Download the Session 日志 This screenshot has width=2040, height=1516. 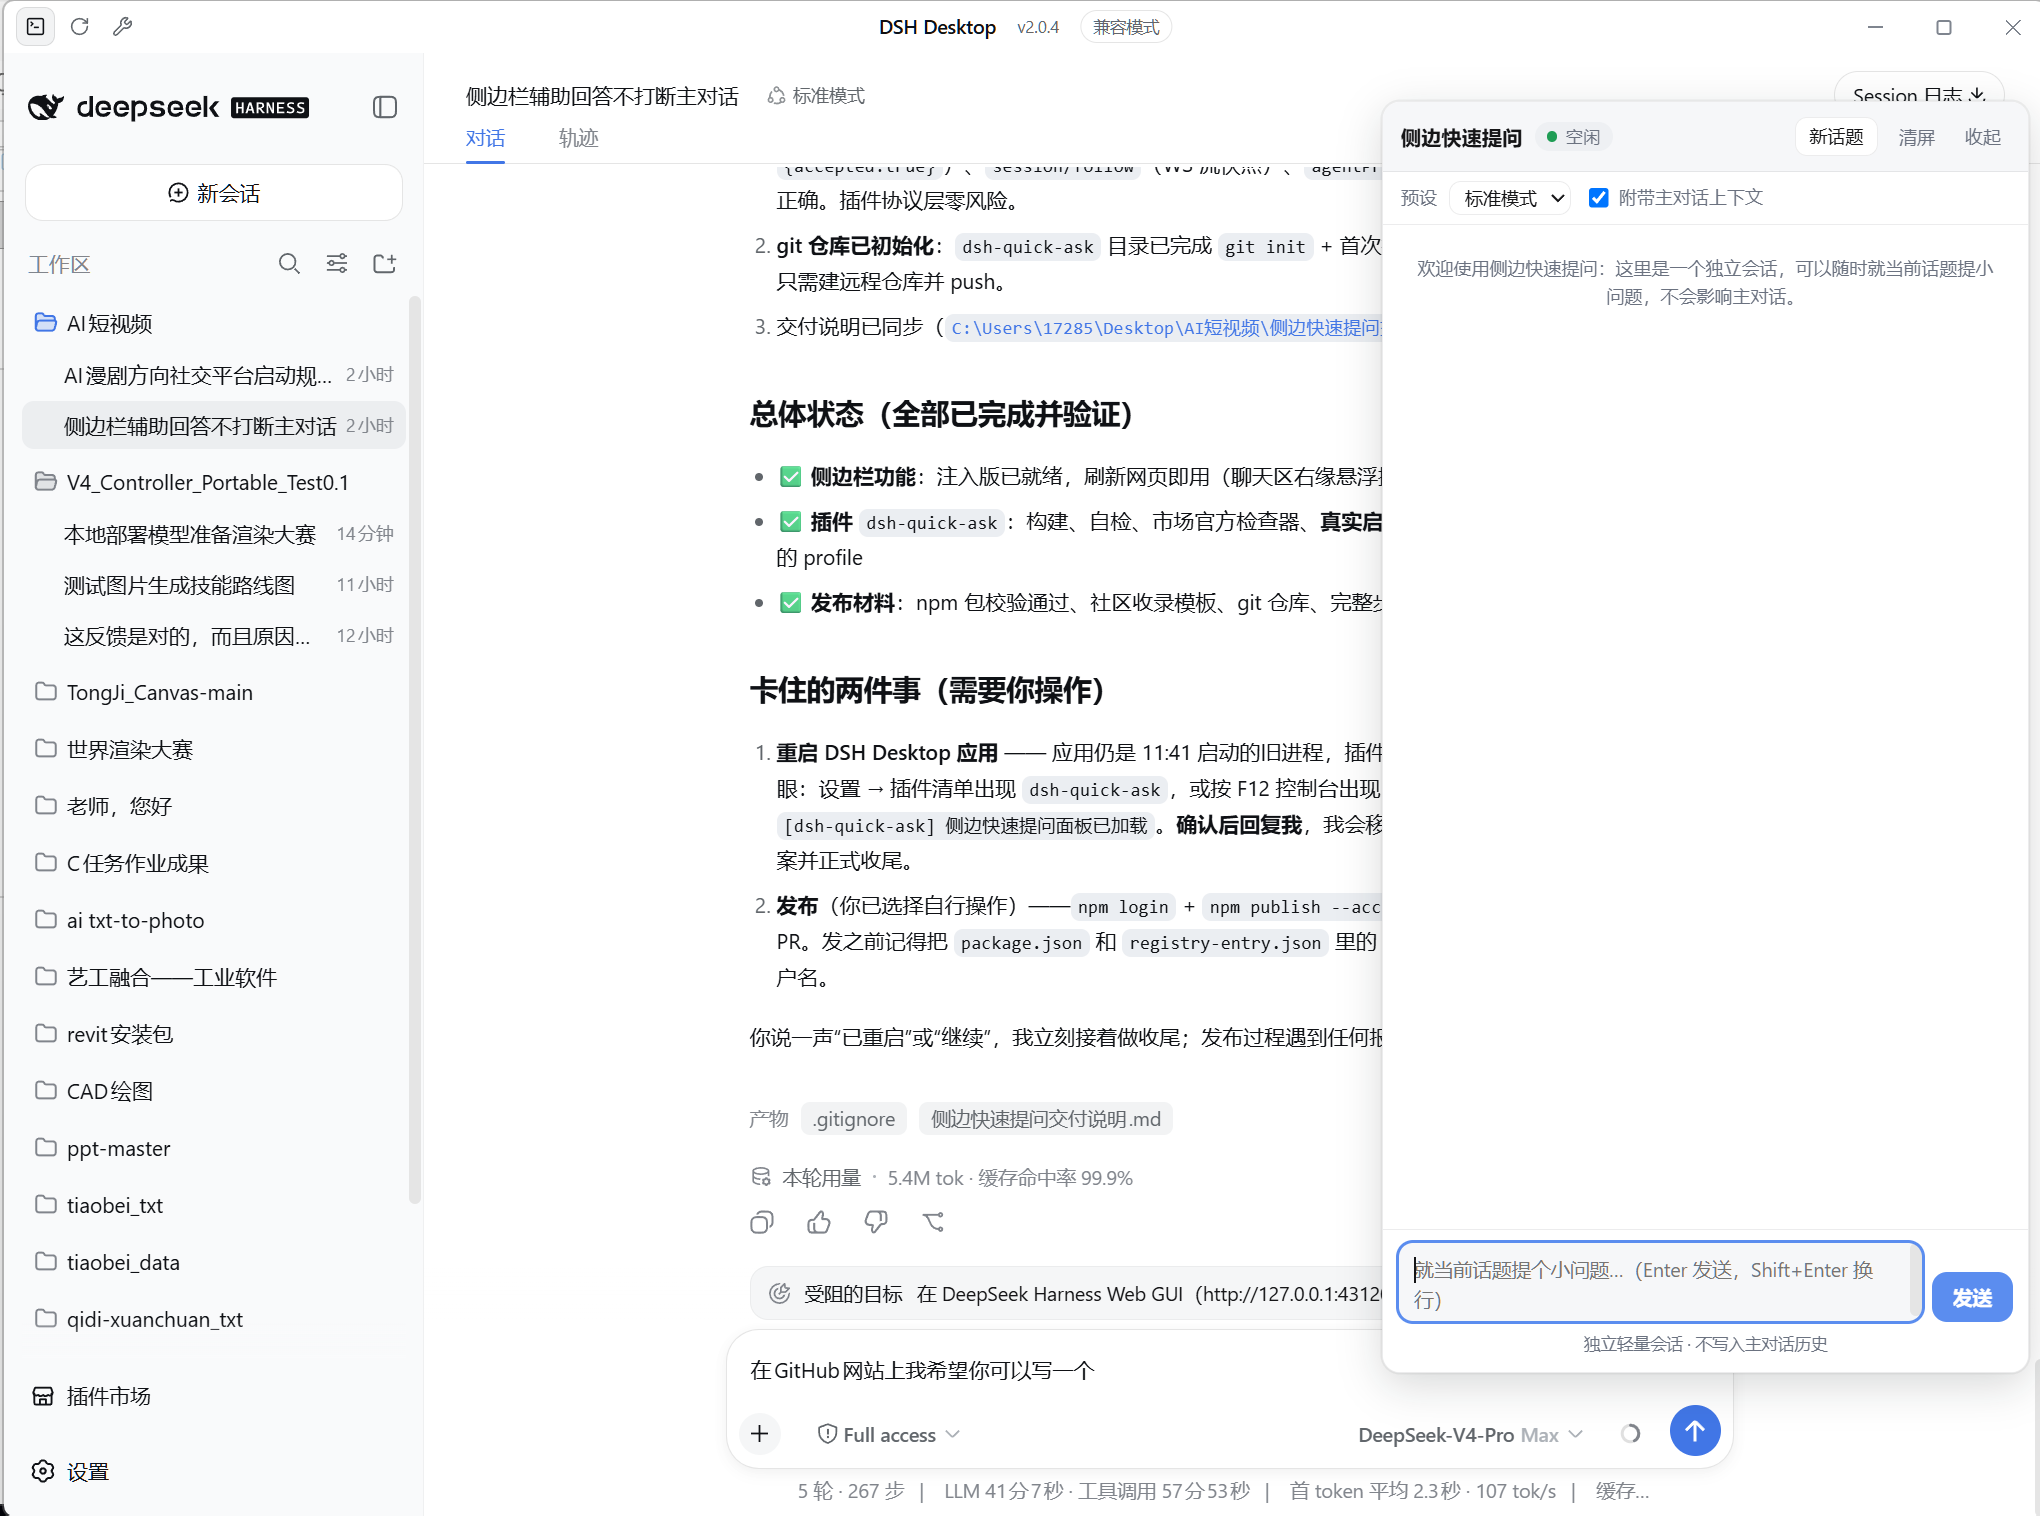(1918, 95)
